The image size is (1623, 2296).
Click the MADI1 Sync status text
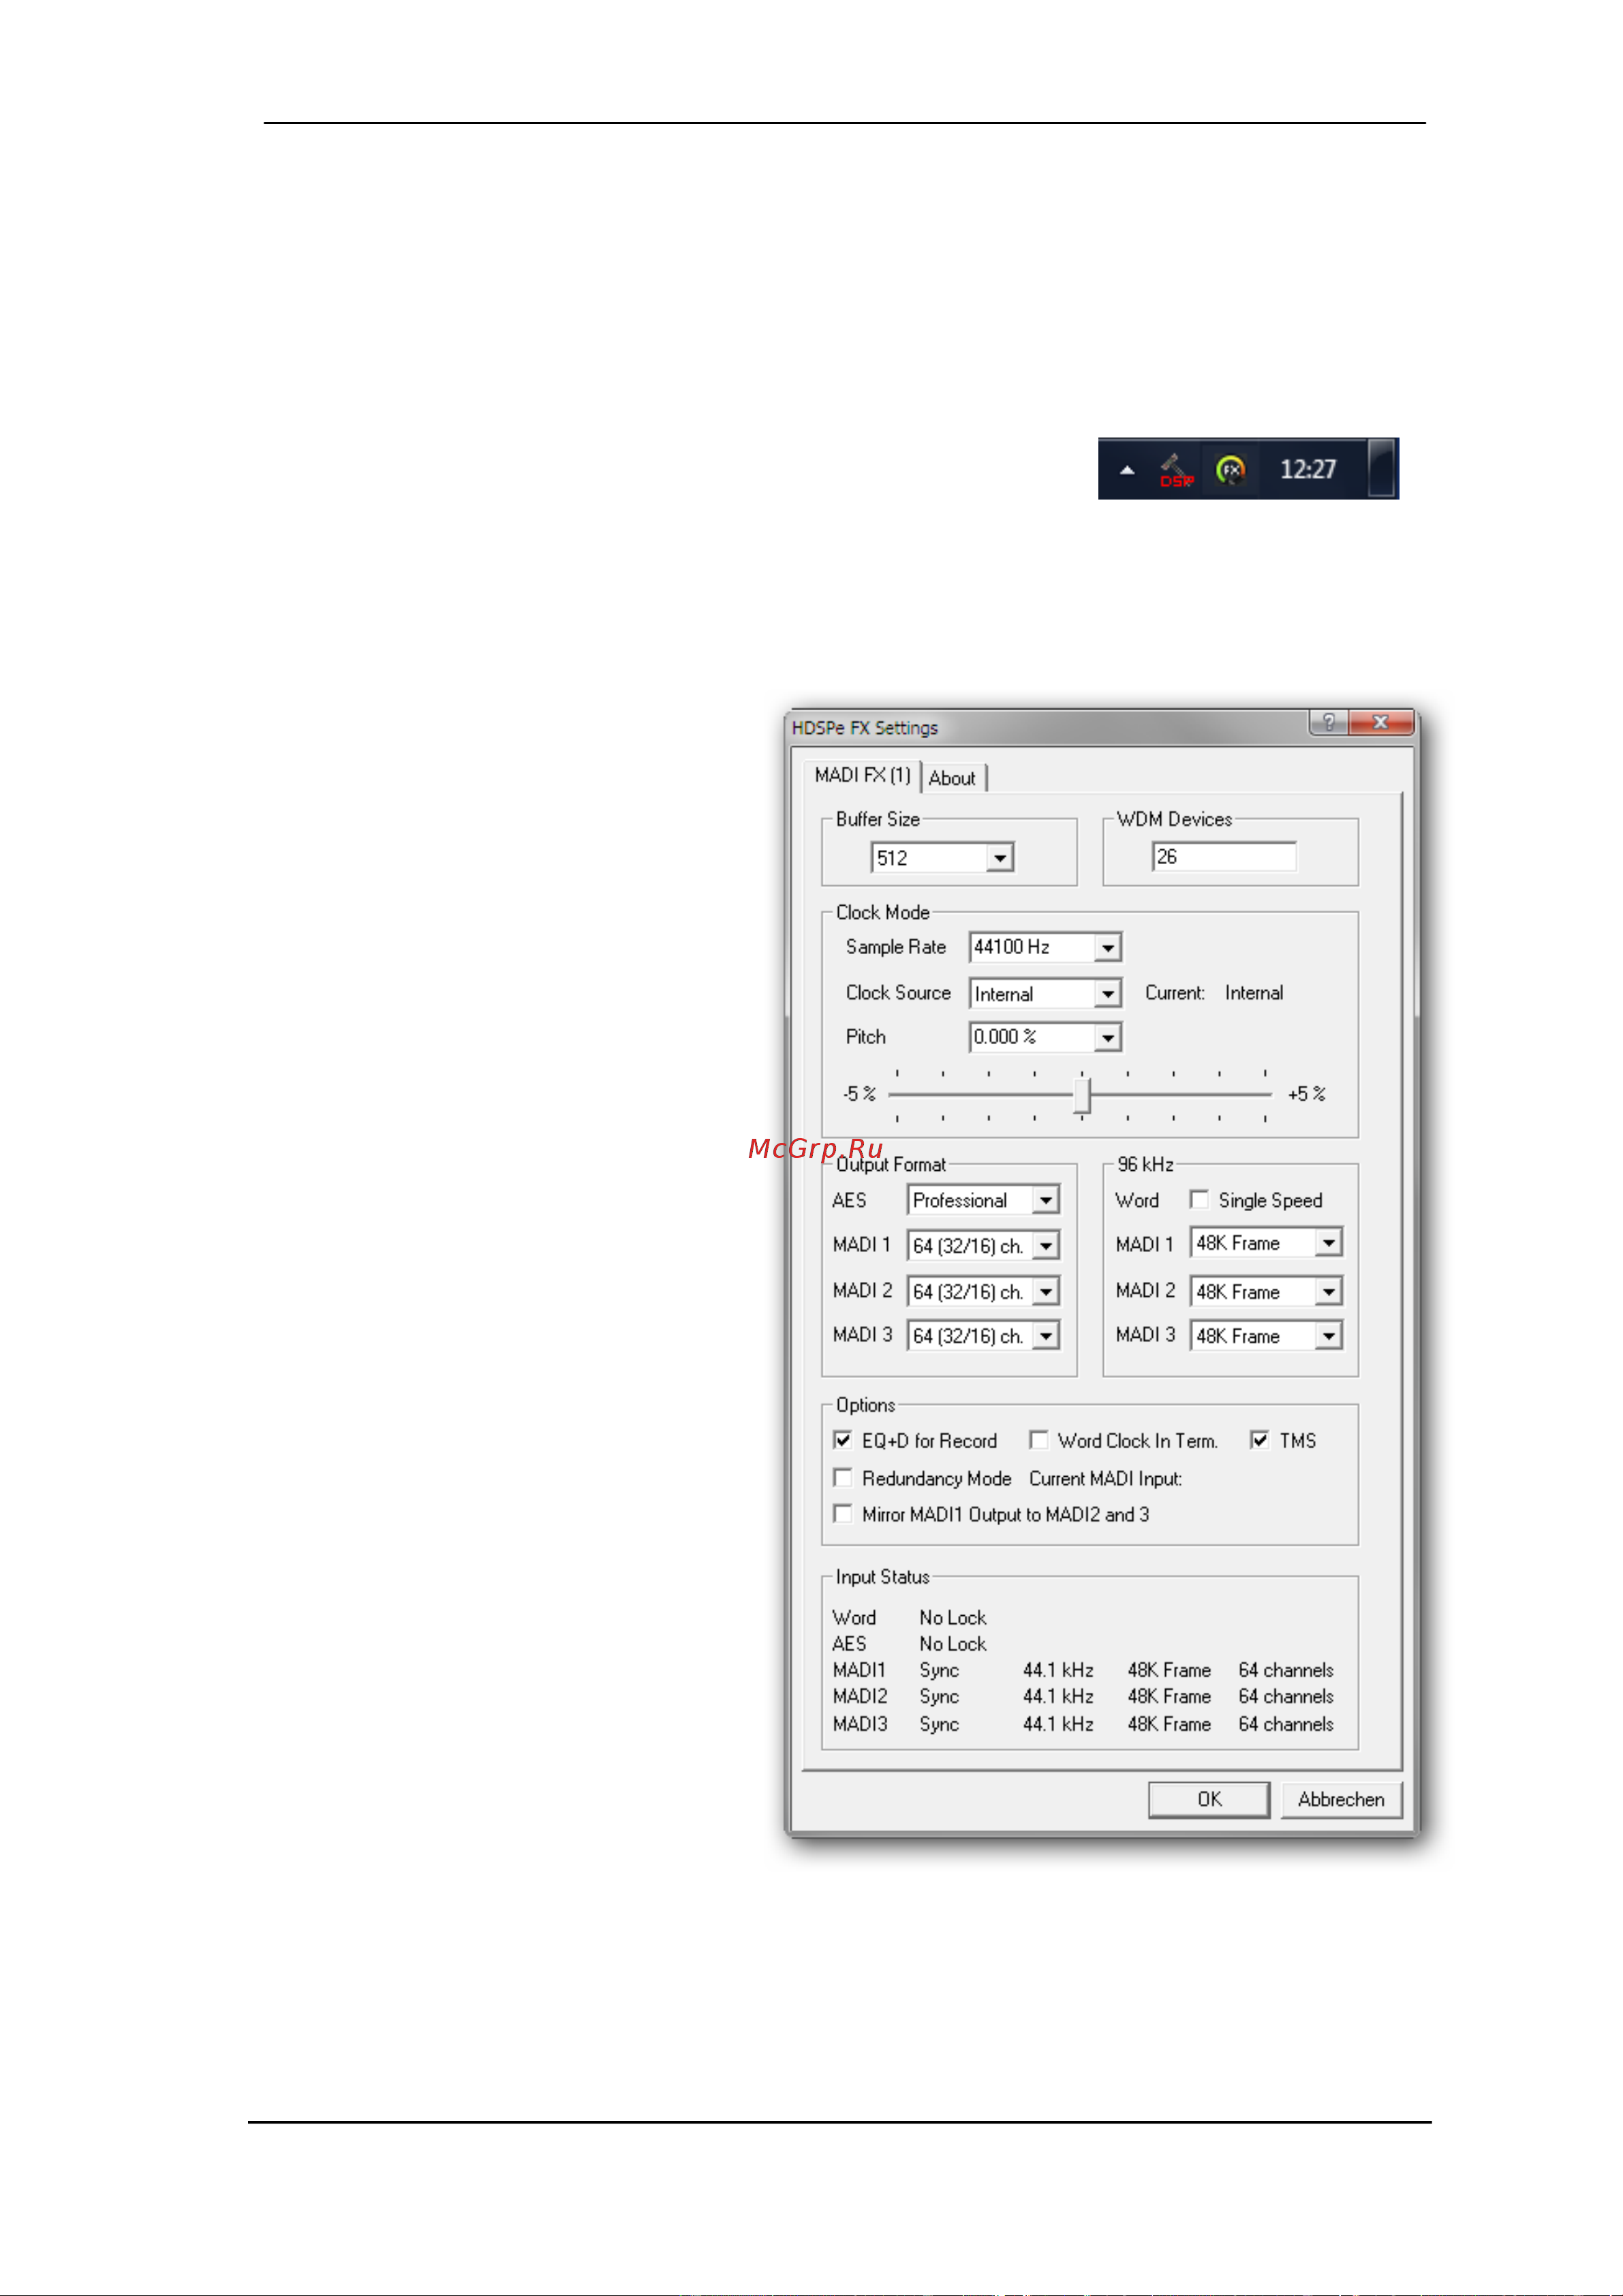pos(939,1671)
